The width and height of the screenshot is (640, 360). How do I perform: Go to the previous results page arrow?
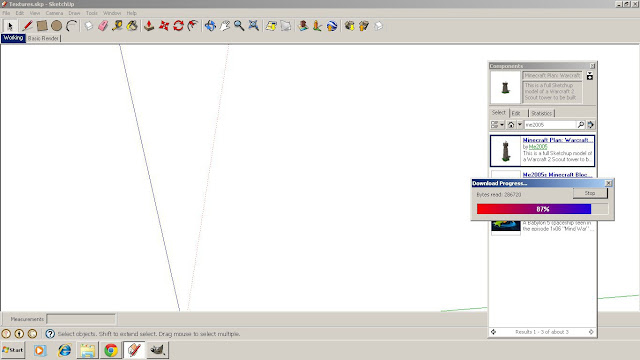coord(493,332)
